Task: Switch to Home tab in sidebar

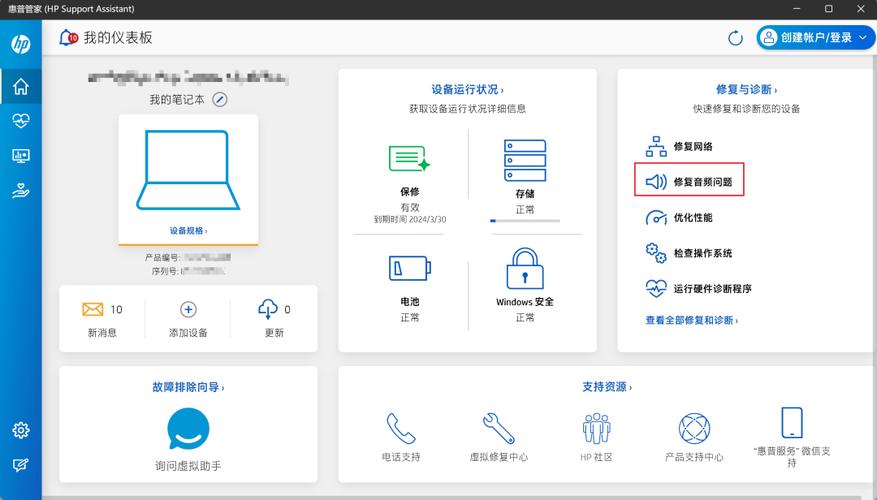Action: click(21, 86)
